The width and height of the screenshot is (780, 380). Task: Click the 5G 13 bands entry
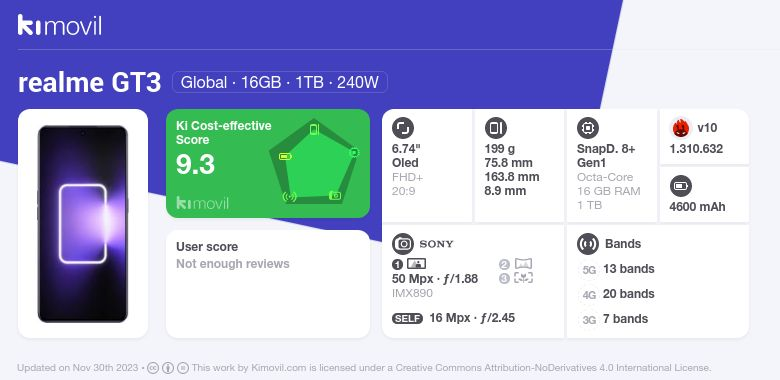tap(617, 269)
